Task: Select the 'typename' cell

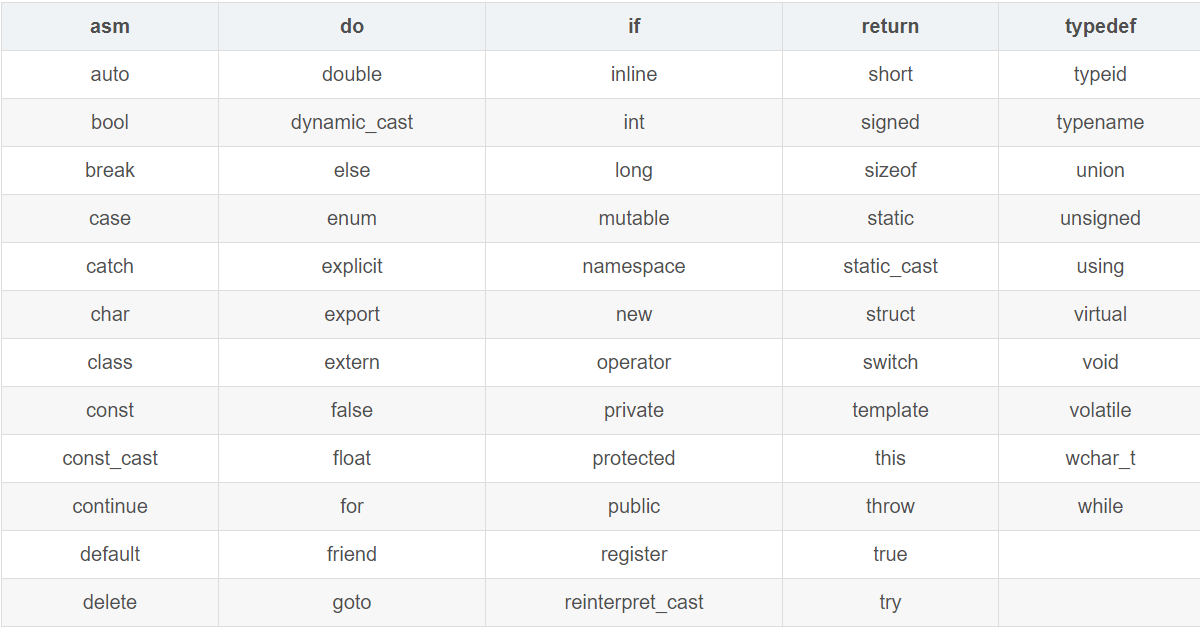Action: coord(1100,123)
